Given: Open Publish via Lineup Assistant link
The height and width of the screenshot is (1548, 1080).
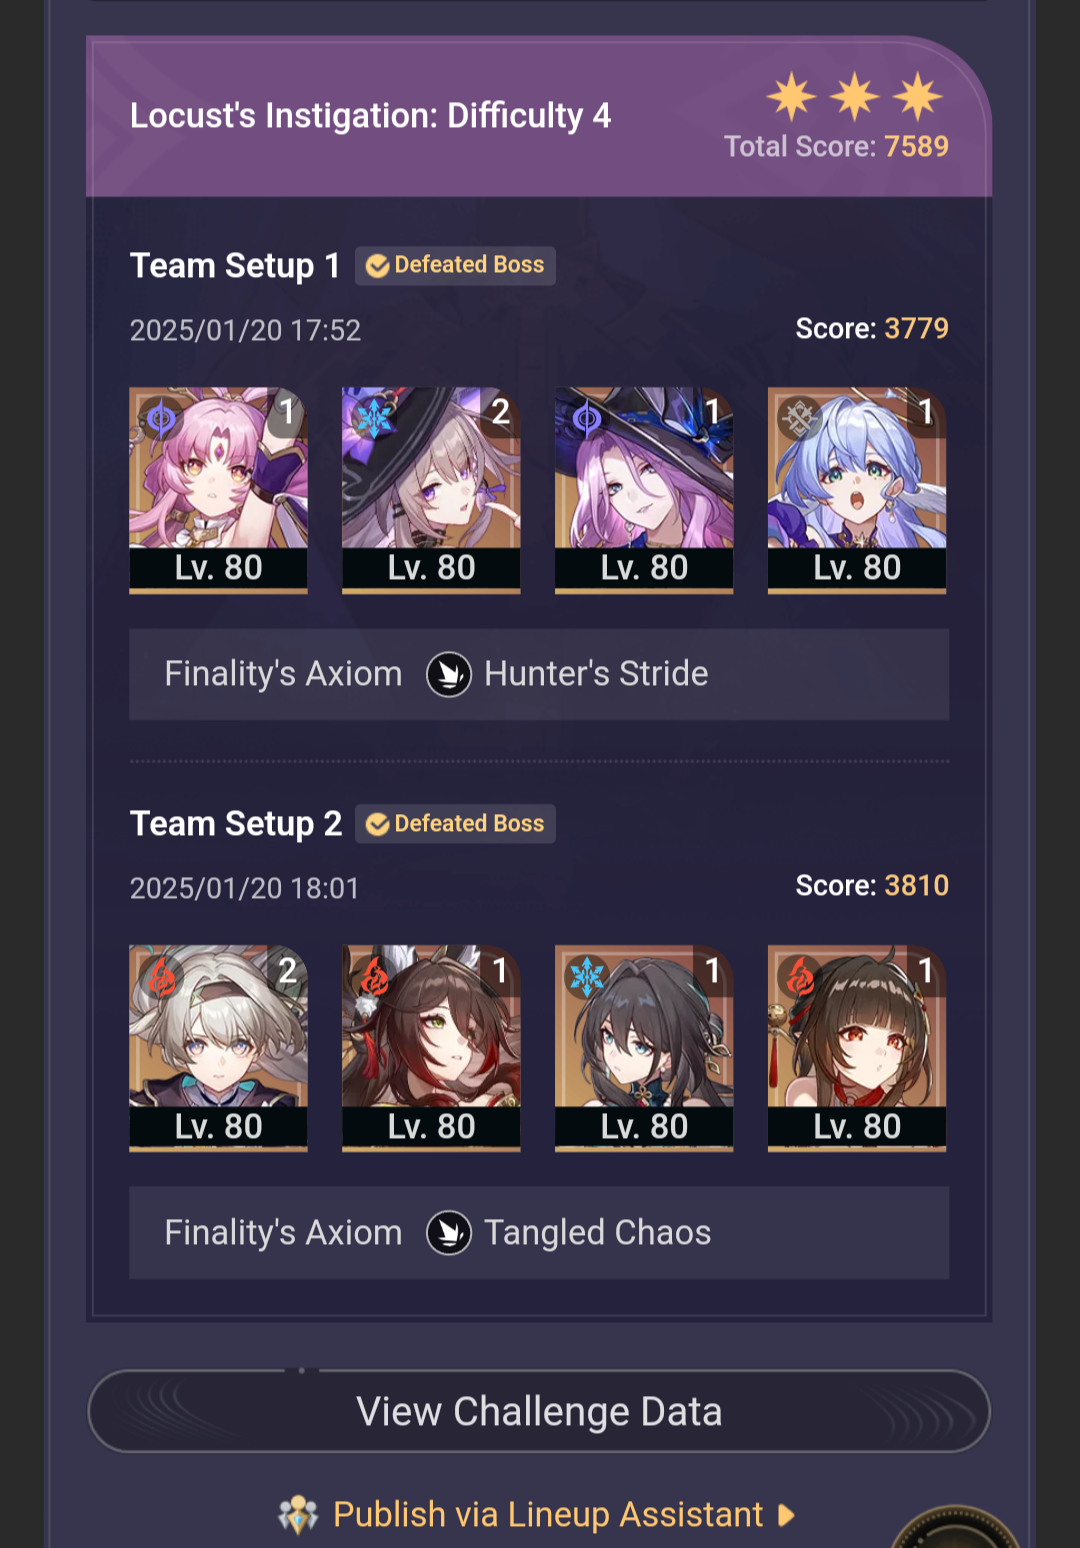Looking at the screenshot, I should coord(548,1515).
